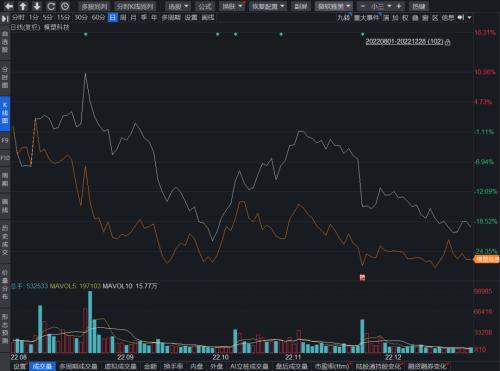Viewport: 500px width, 371px height.
Task: Refresh the chart with the circular arrow
Action: point(51,6)
